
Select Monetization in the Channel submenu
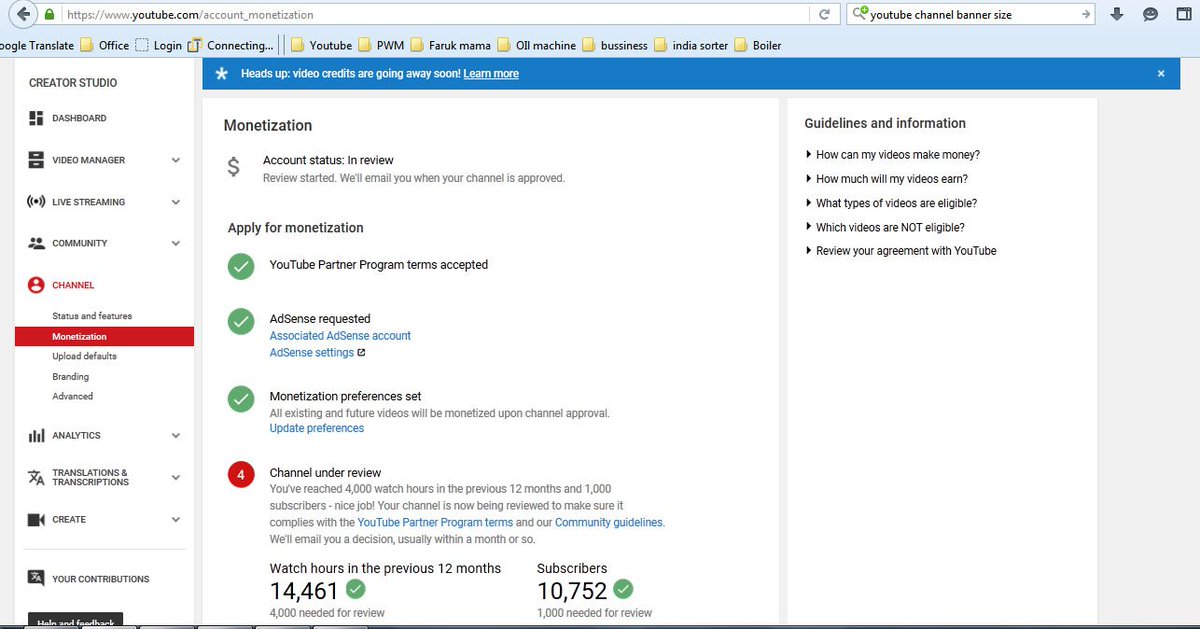[104, 337]
